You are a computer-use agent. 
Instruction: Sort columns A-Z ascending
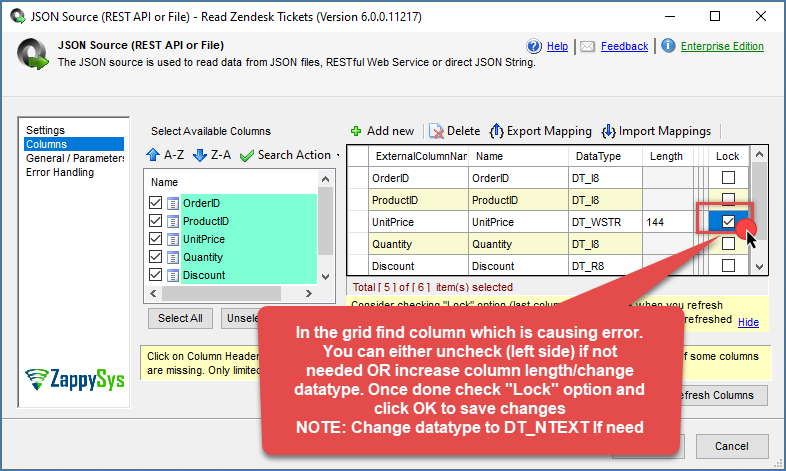point(165,155)
